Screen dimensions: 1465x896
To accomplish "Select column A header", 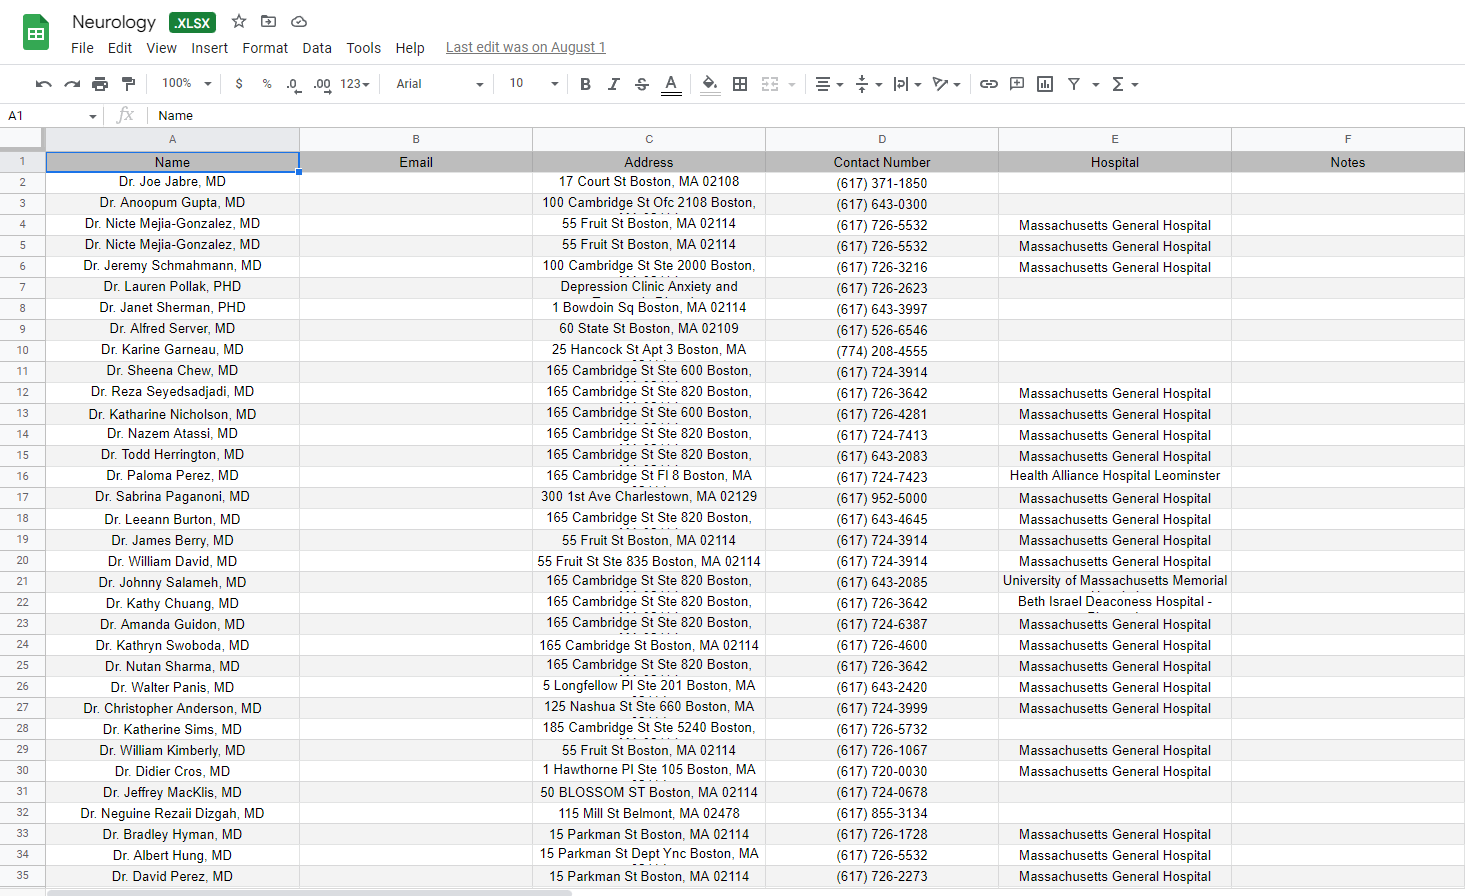I will (173, 139).
